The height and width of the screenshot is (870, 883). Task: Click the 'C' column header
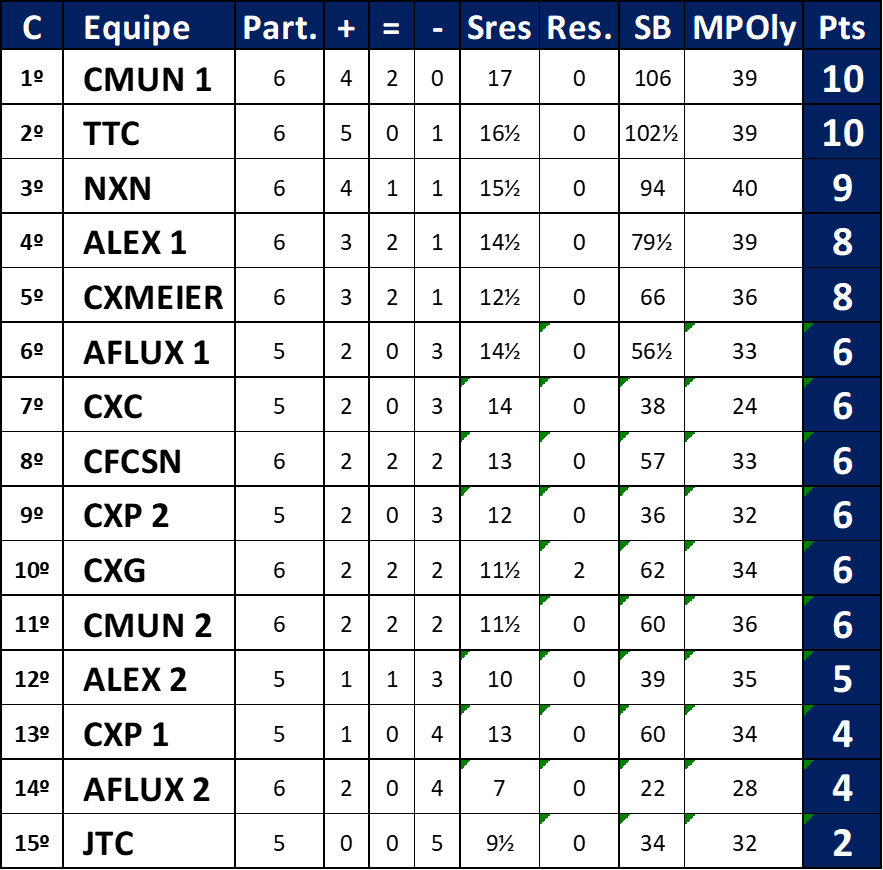31,27
